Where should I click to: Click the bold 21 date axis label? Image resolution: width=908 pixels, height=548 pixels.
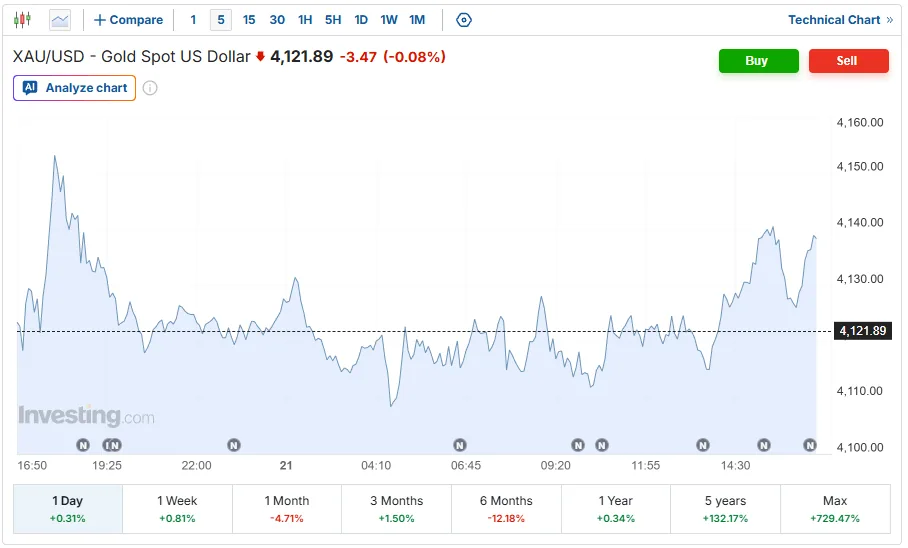(x=286, y=465)
